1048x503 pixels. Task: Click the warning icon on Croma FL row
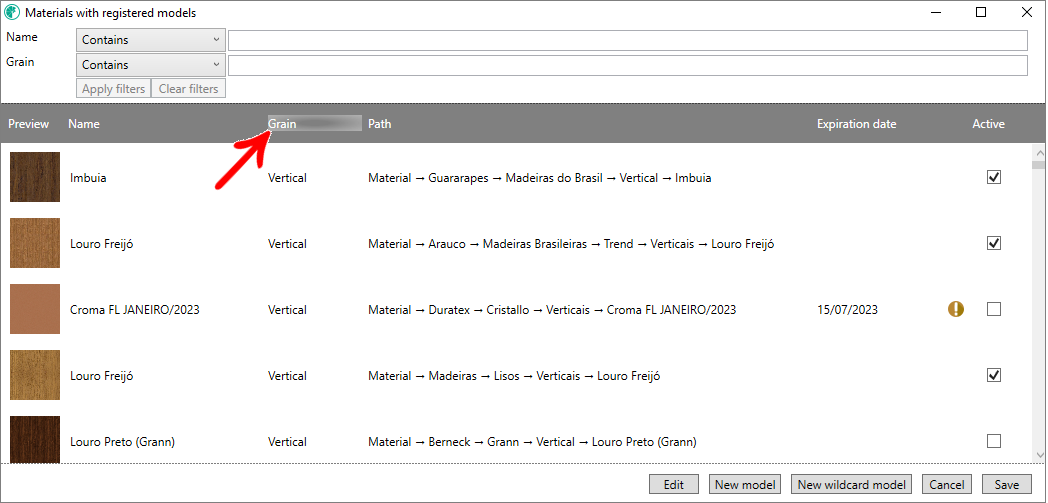point(956,309)
